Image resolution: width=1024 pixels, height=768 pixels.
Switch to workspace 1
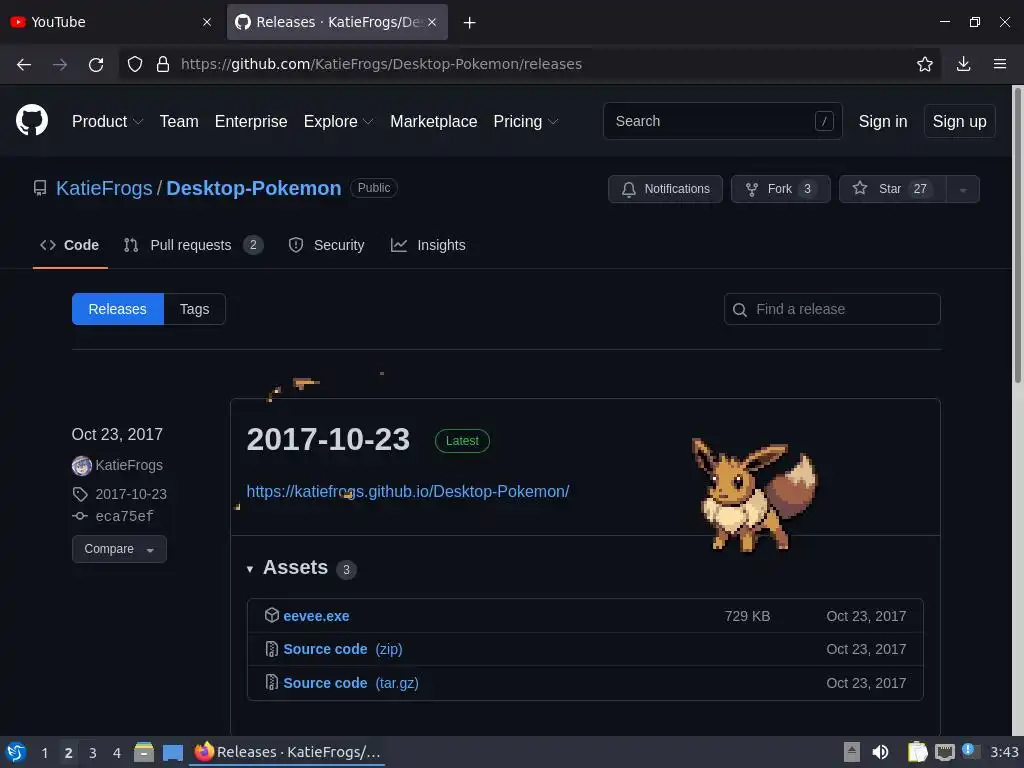45,753
